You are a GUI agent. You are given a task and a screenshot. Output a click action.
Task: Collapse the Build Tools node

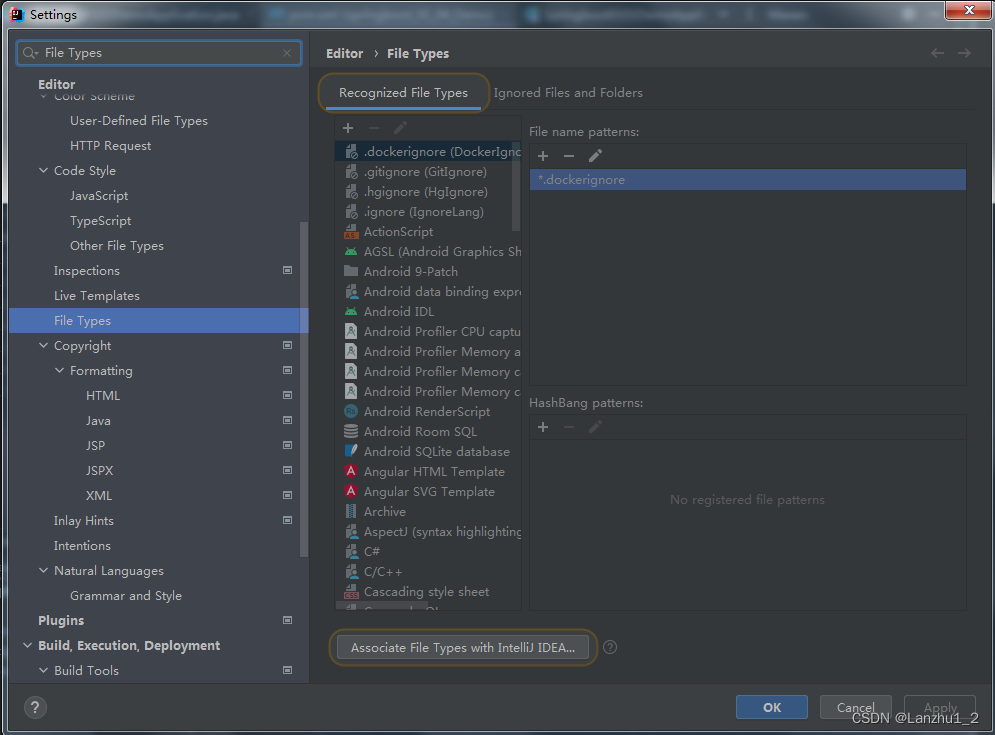[44, 670]
